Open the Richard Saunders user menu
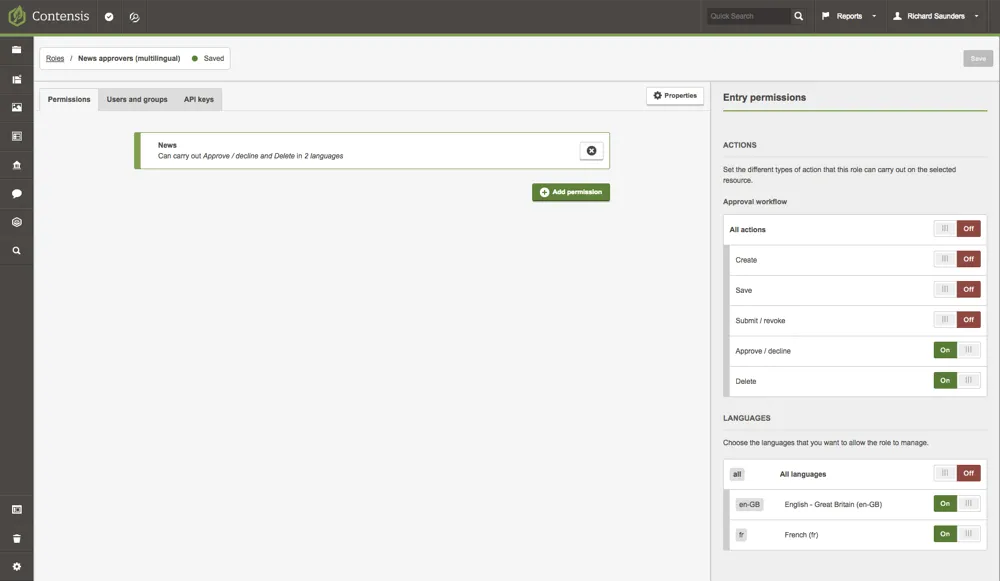Viewport: 1000px width, 581px height. click(x=936, y=16)
